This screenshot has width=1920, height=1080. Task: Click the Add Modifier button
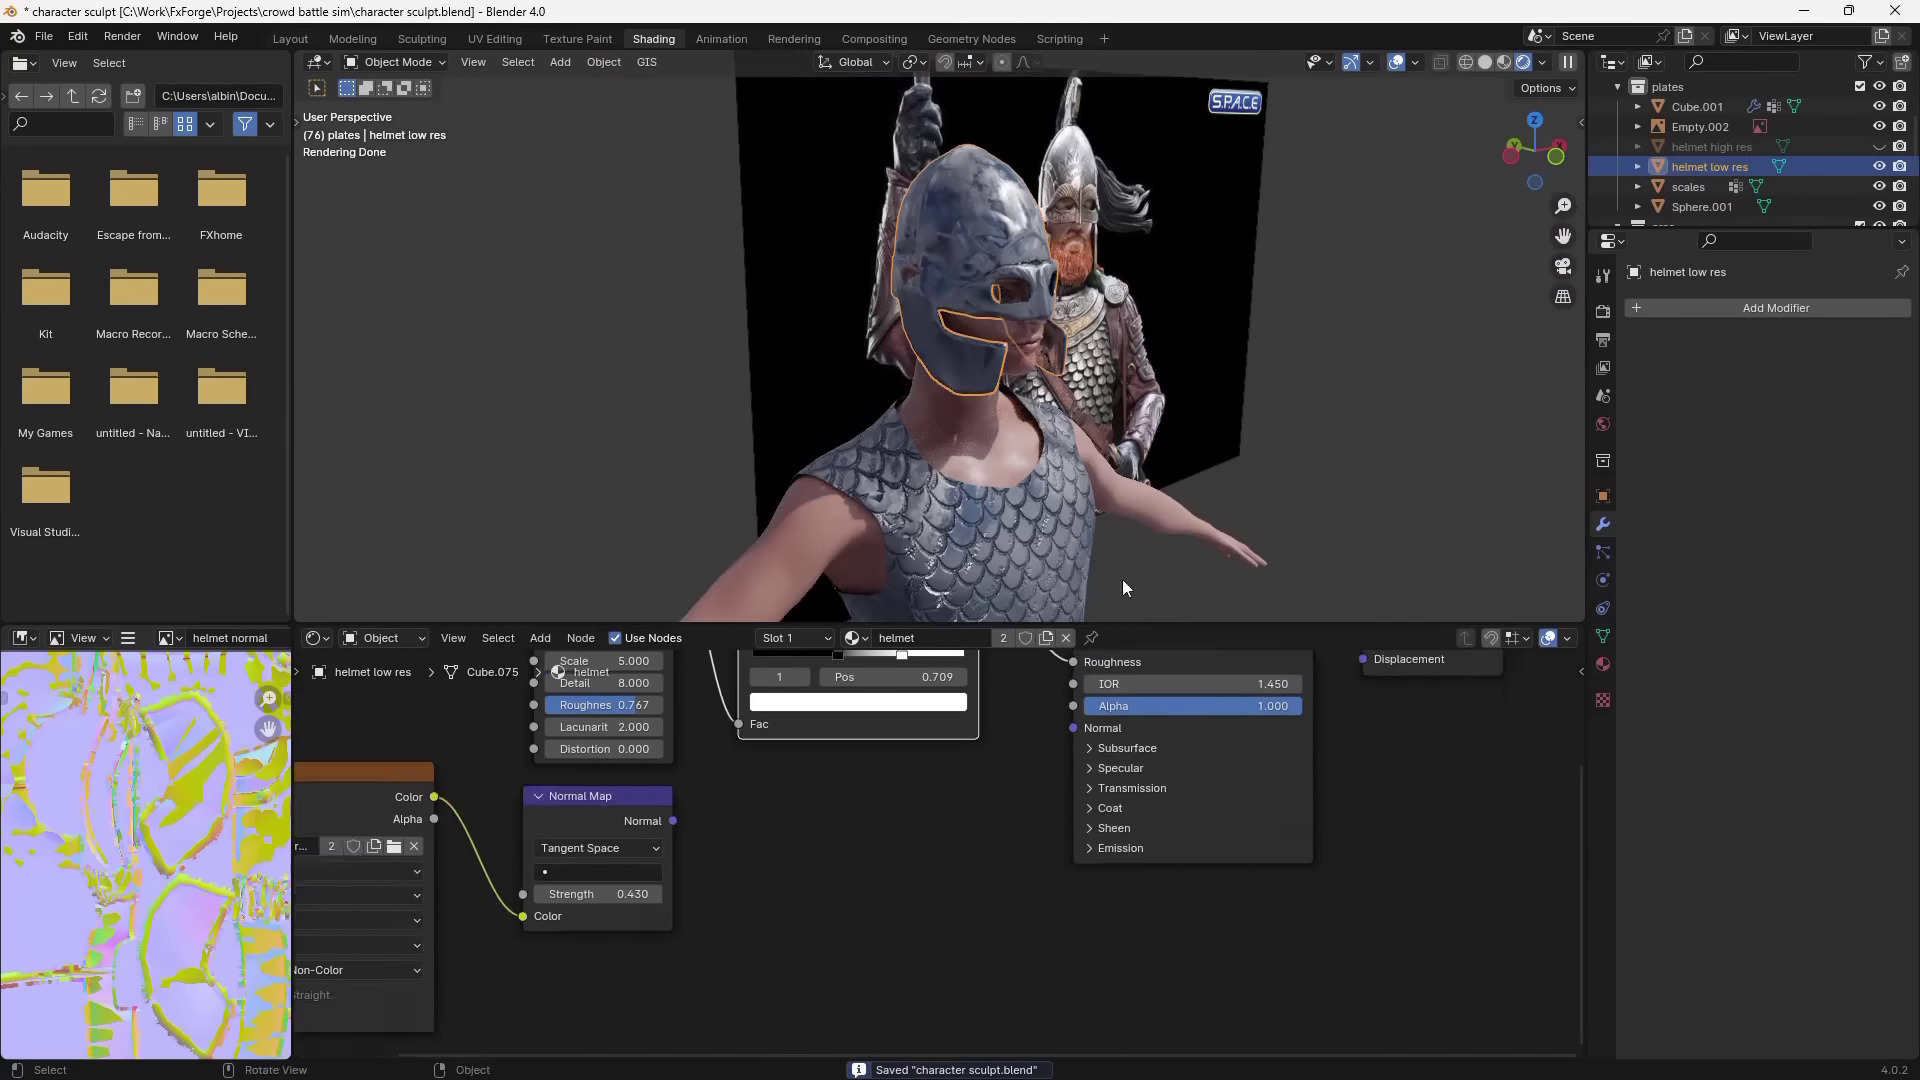pos(1768,308)
